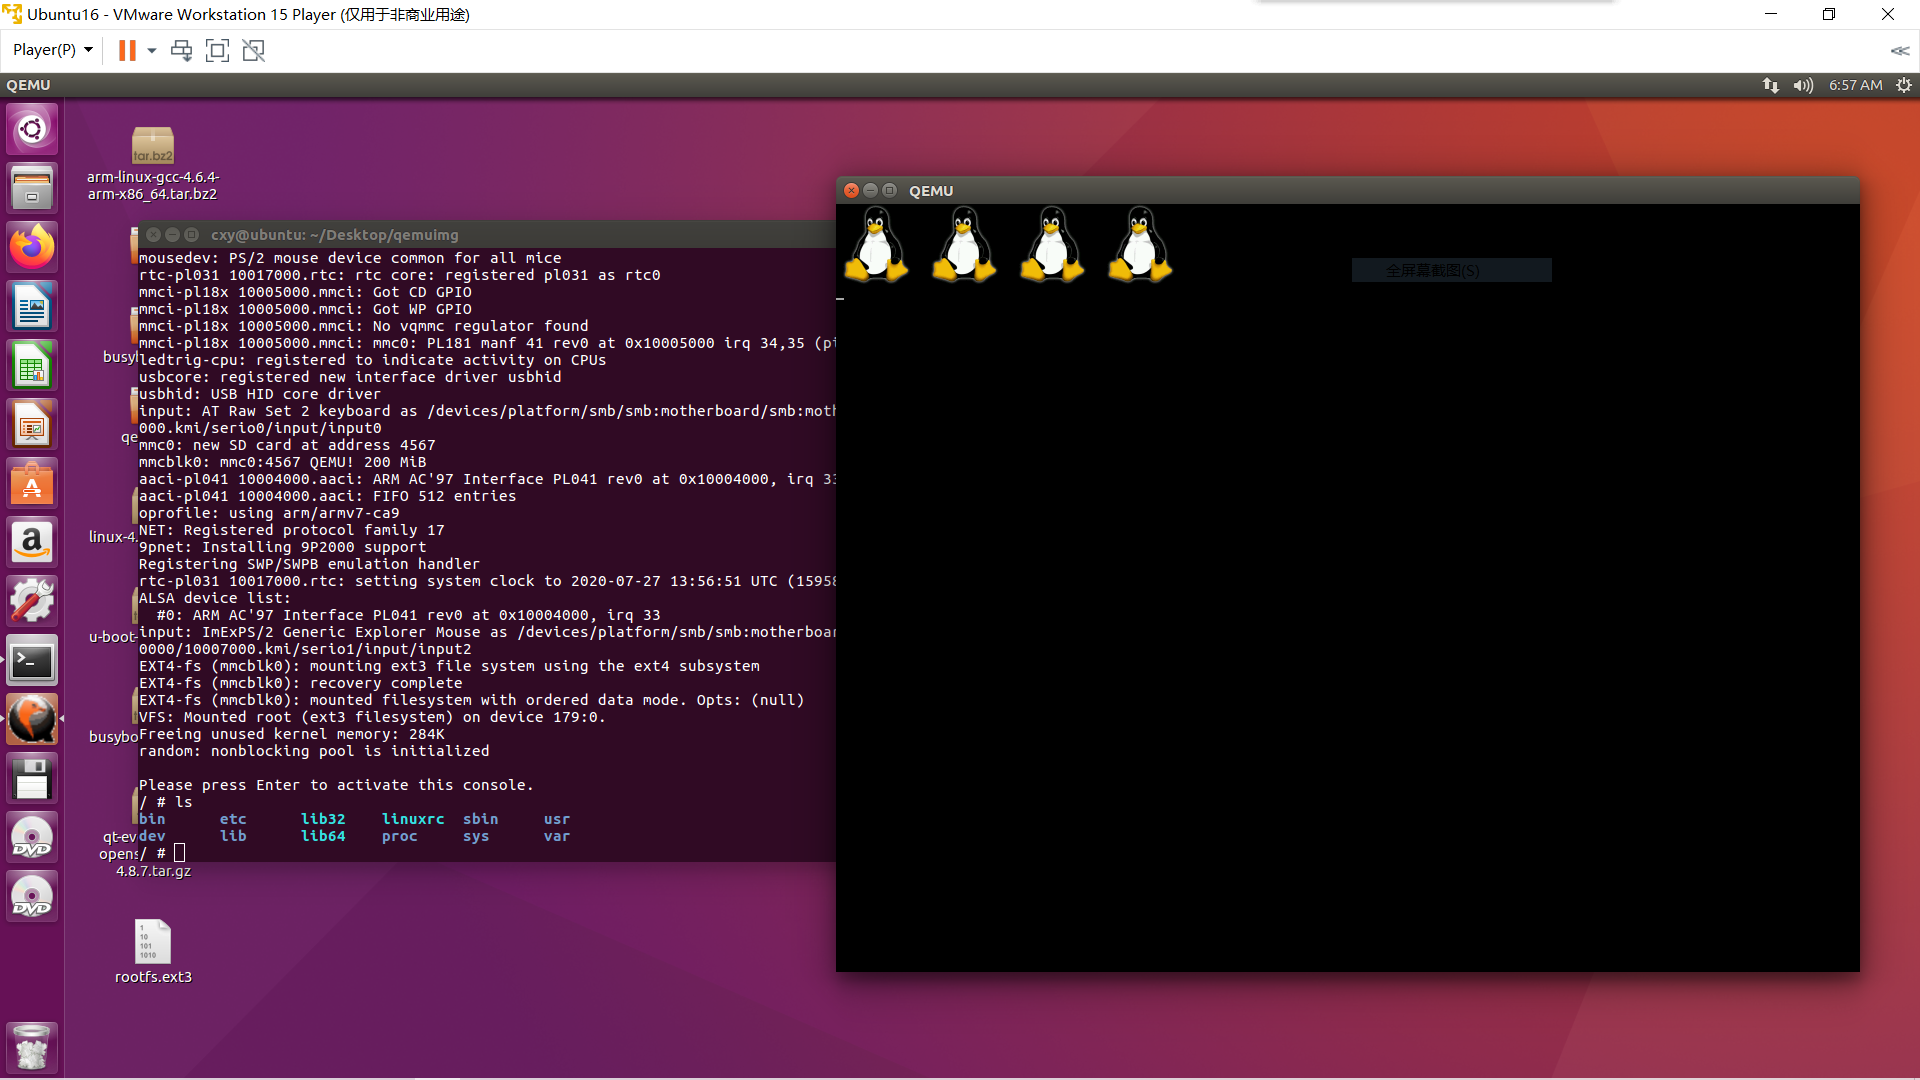Viewport: 1920px width, 1080px height.
Task: Open the sound volume indicator menu
Action: point(1802,85)
